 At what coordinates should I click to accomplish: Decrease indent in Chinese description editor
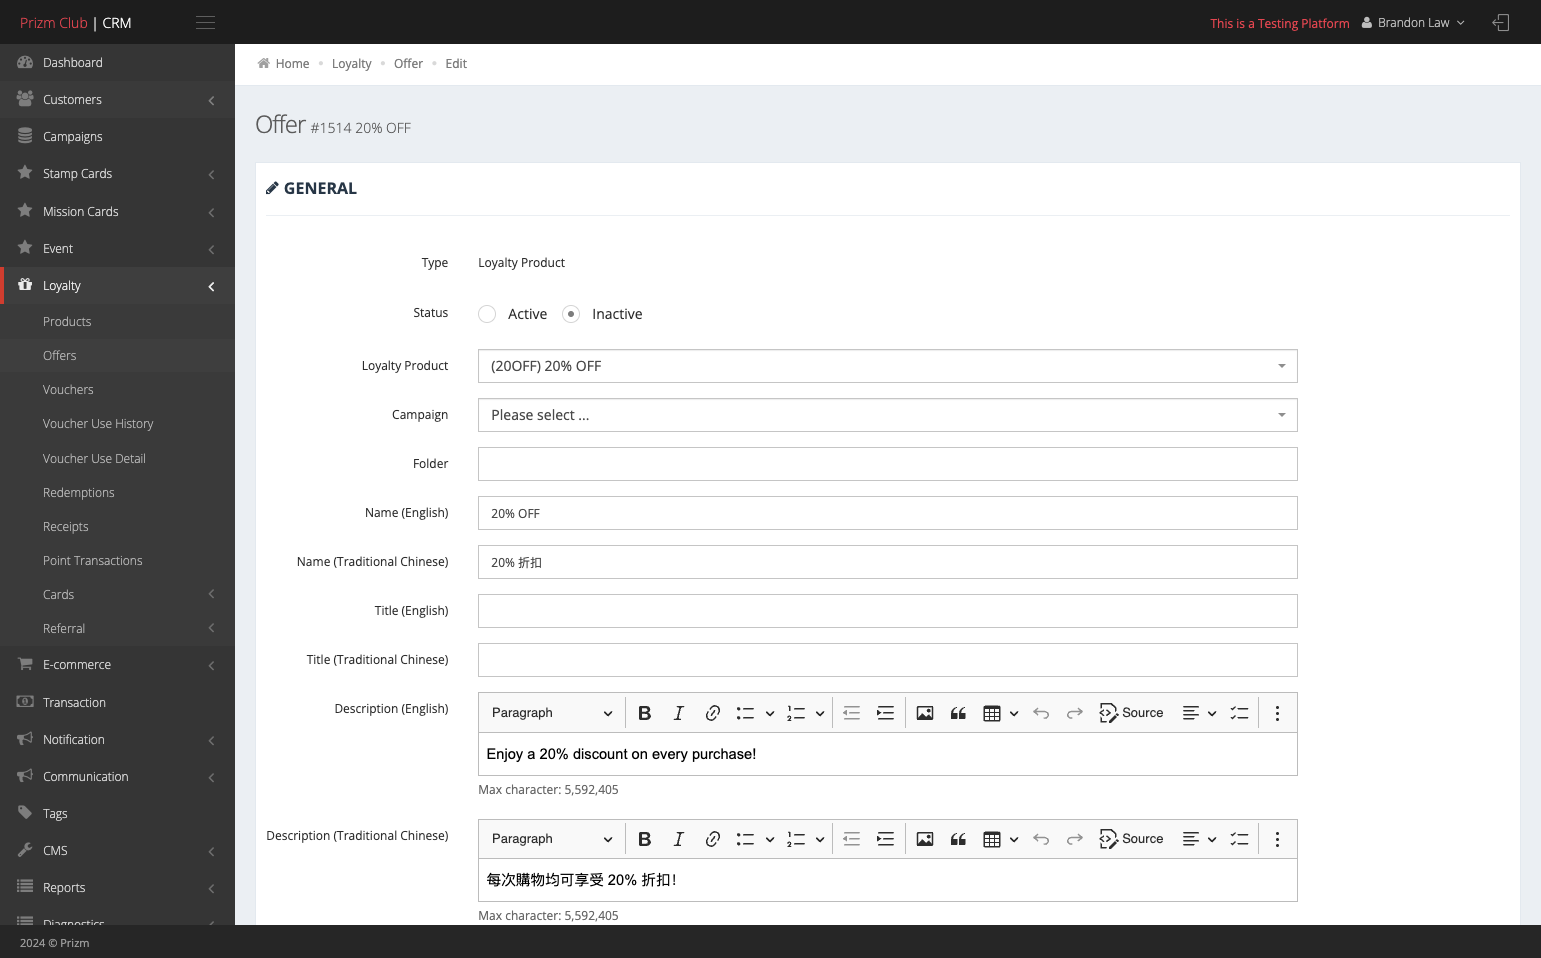click(852, 839)
